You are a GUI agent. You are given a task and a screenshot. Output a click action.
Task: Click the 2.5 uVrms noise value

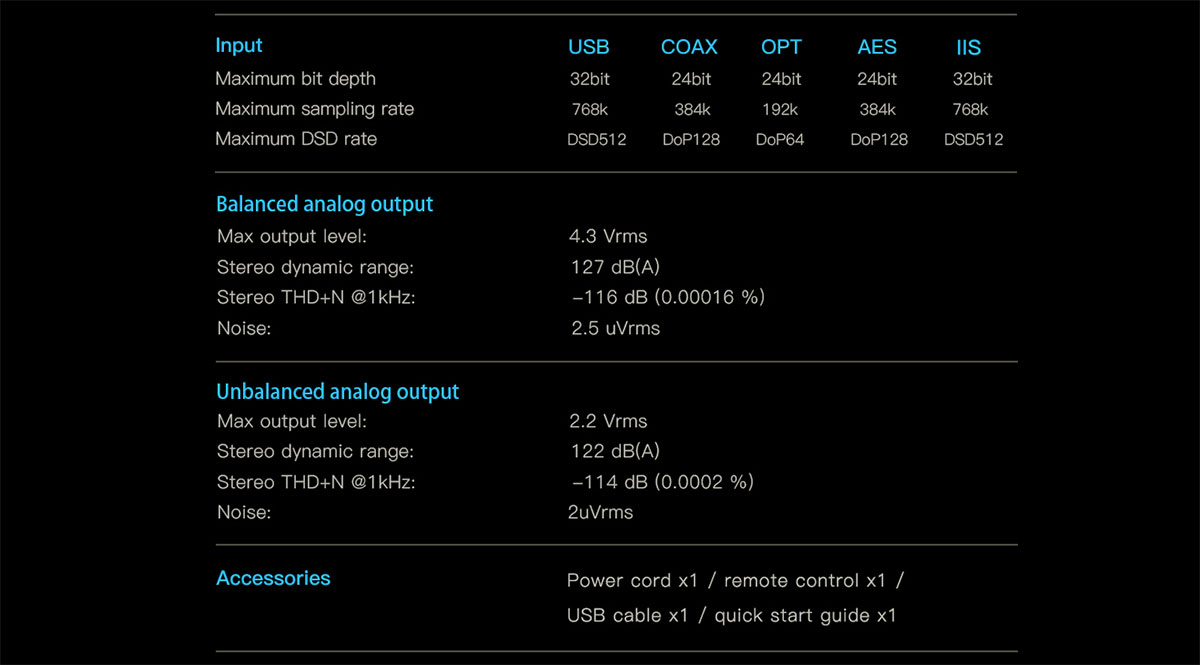[615, 328]
